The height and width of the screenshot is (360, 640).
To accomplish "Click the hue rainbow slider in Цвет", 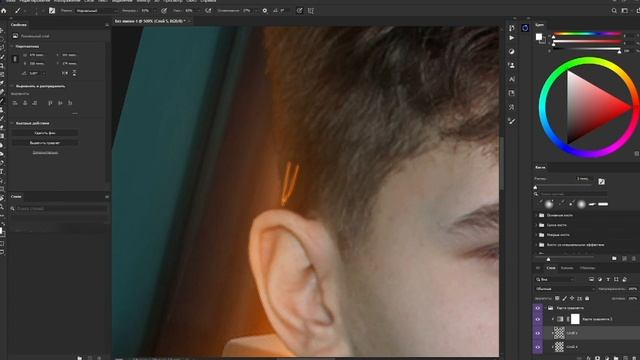I will [x=587, y=34].
